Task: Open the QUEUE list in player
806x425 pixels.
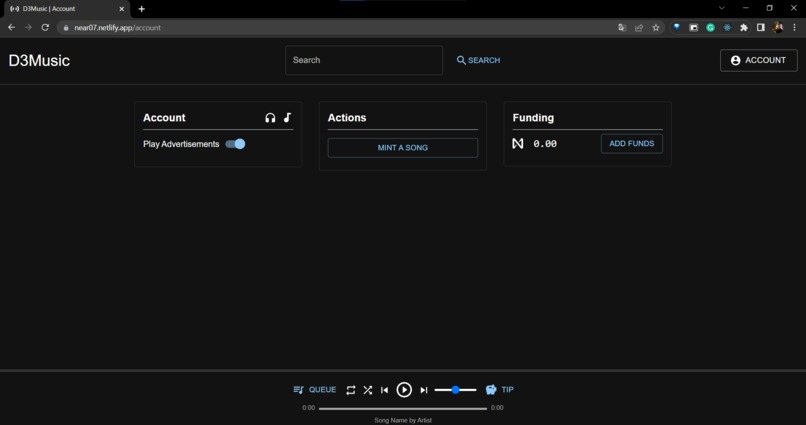Action: (314, 390)
